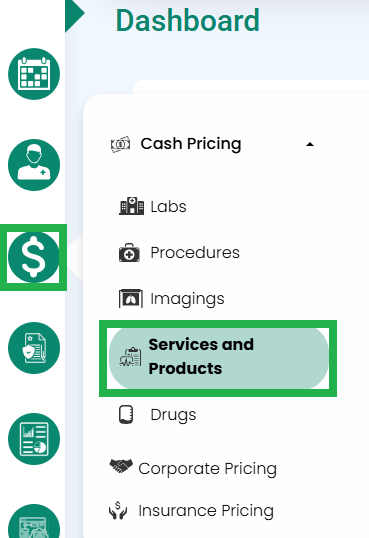Screen dimensions: 369x538
Task: Open Labs pricing
Action: click(x=169, y=207)
